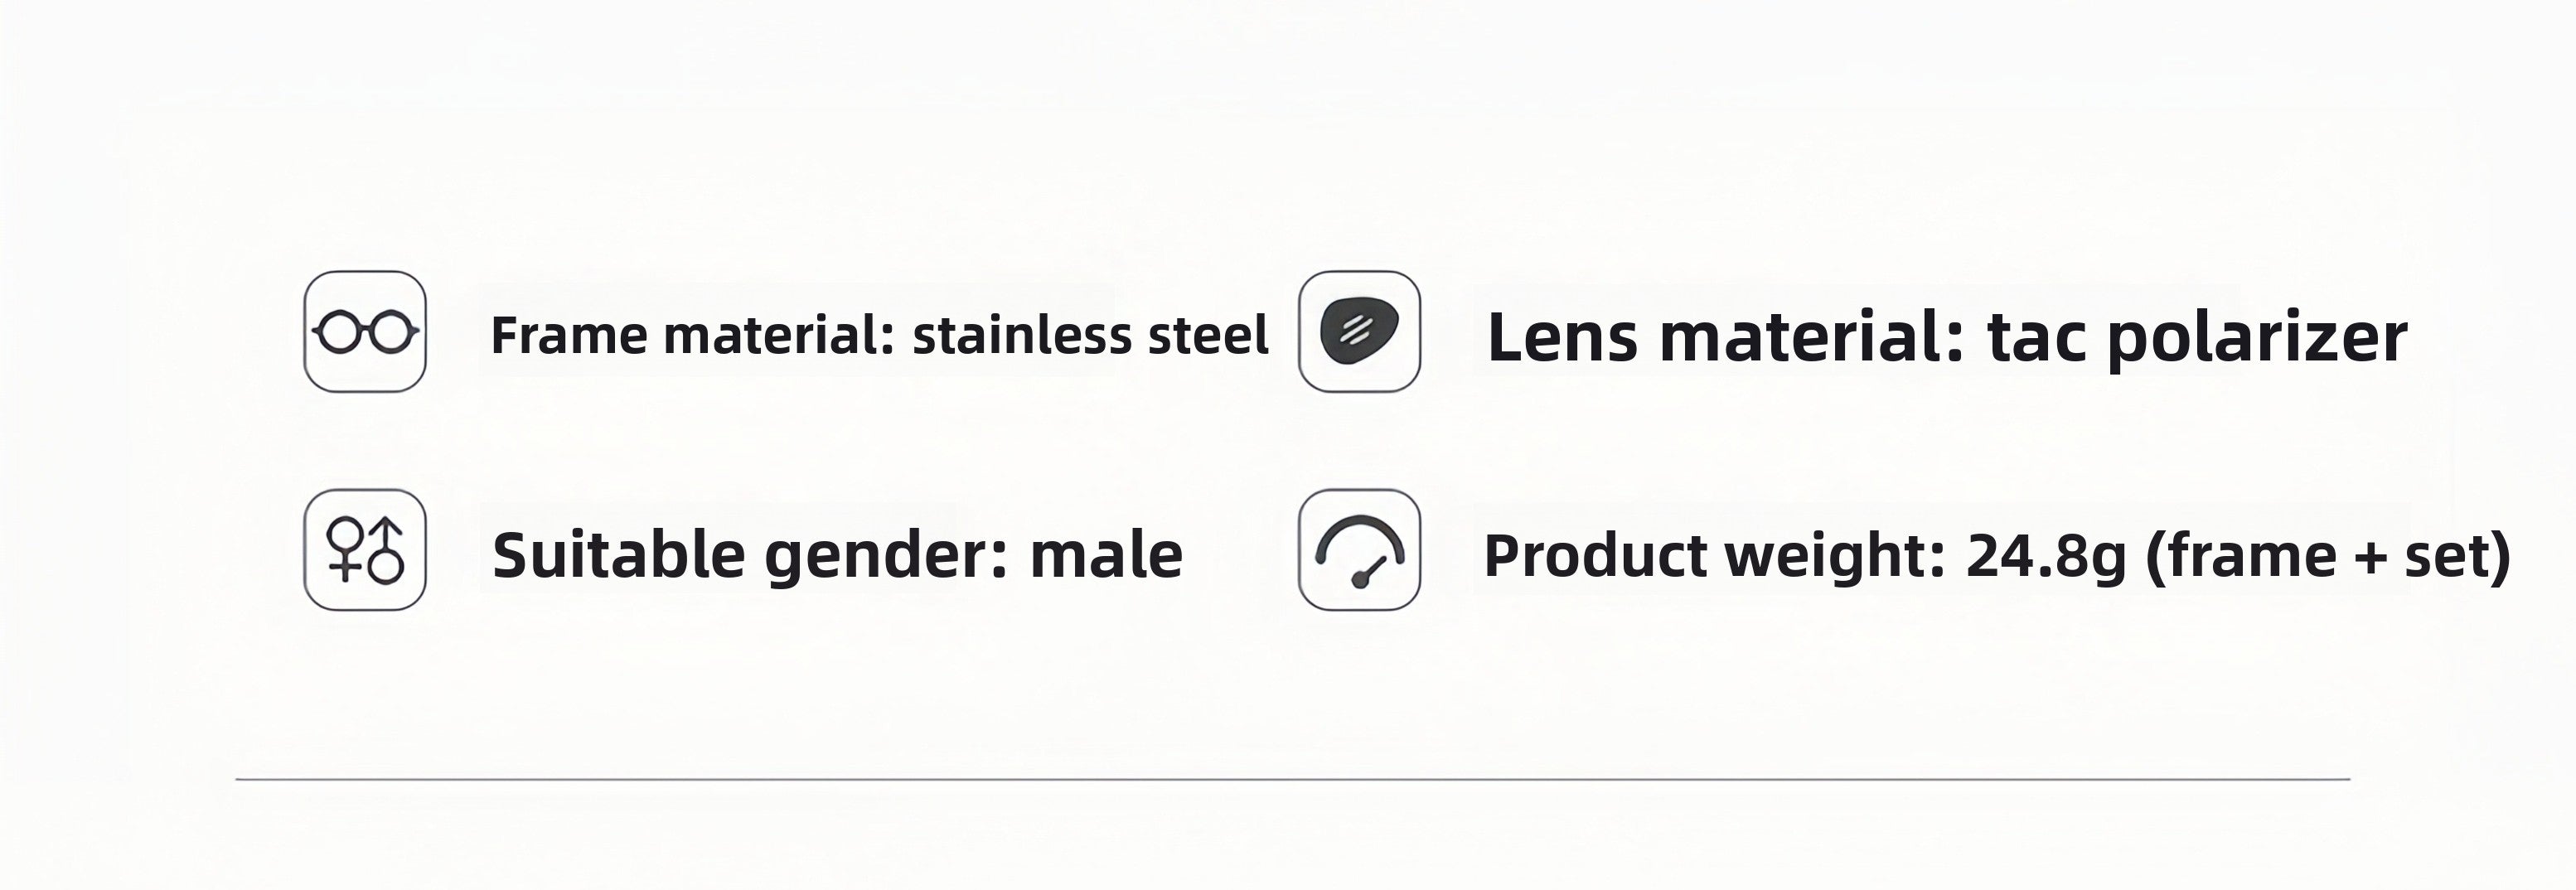Click the right lens of glasses icon
Viewport: 2576px width, 890px height.
391,332
